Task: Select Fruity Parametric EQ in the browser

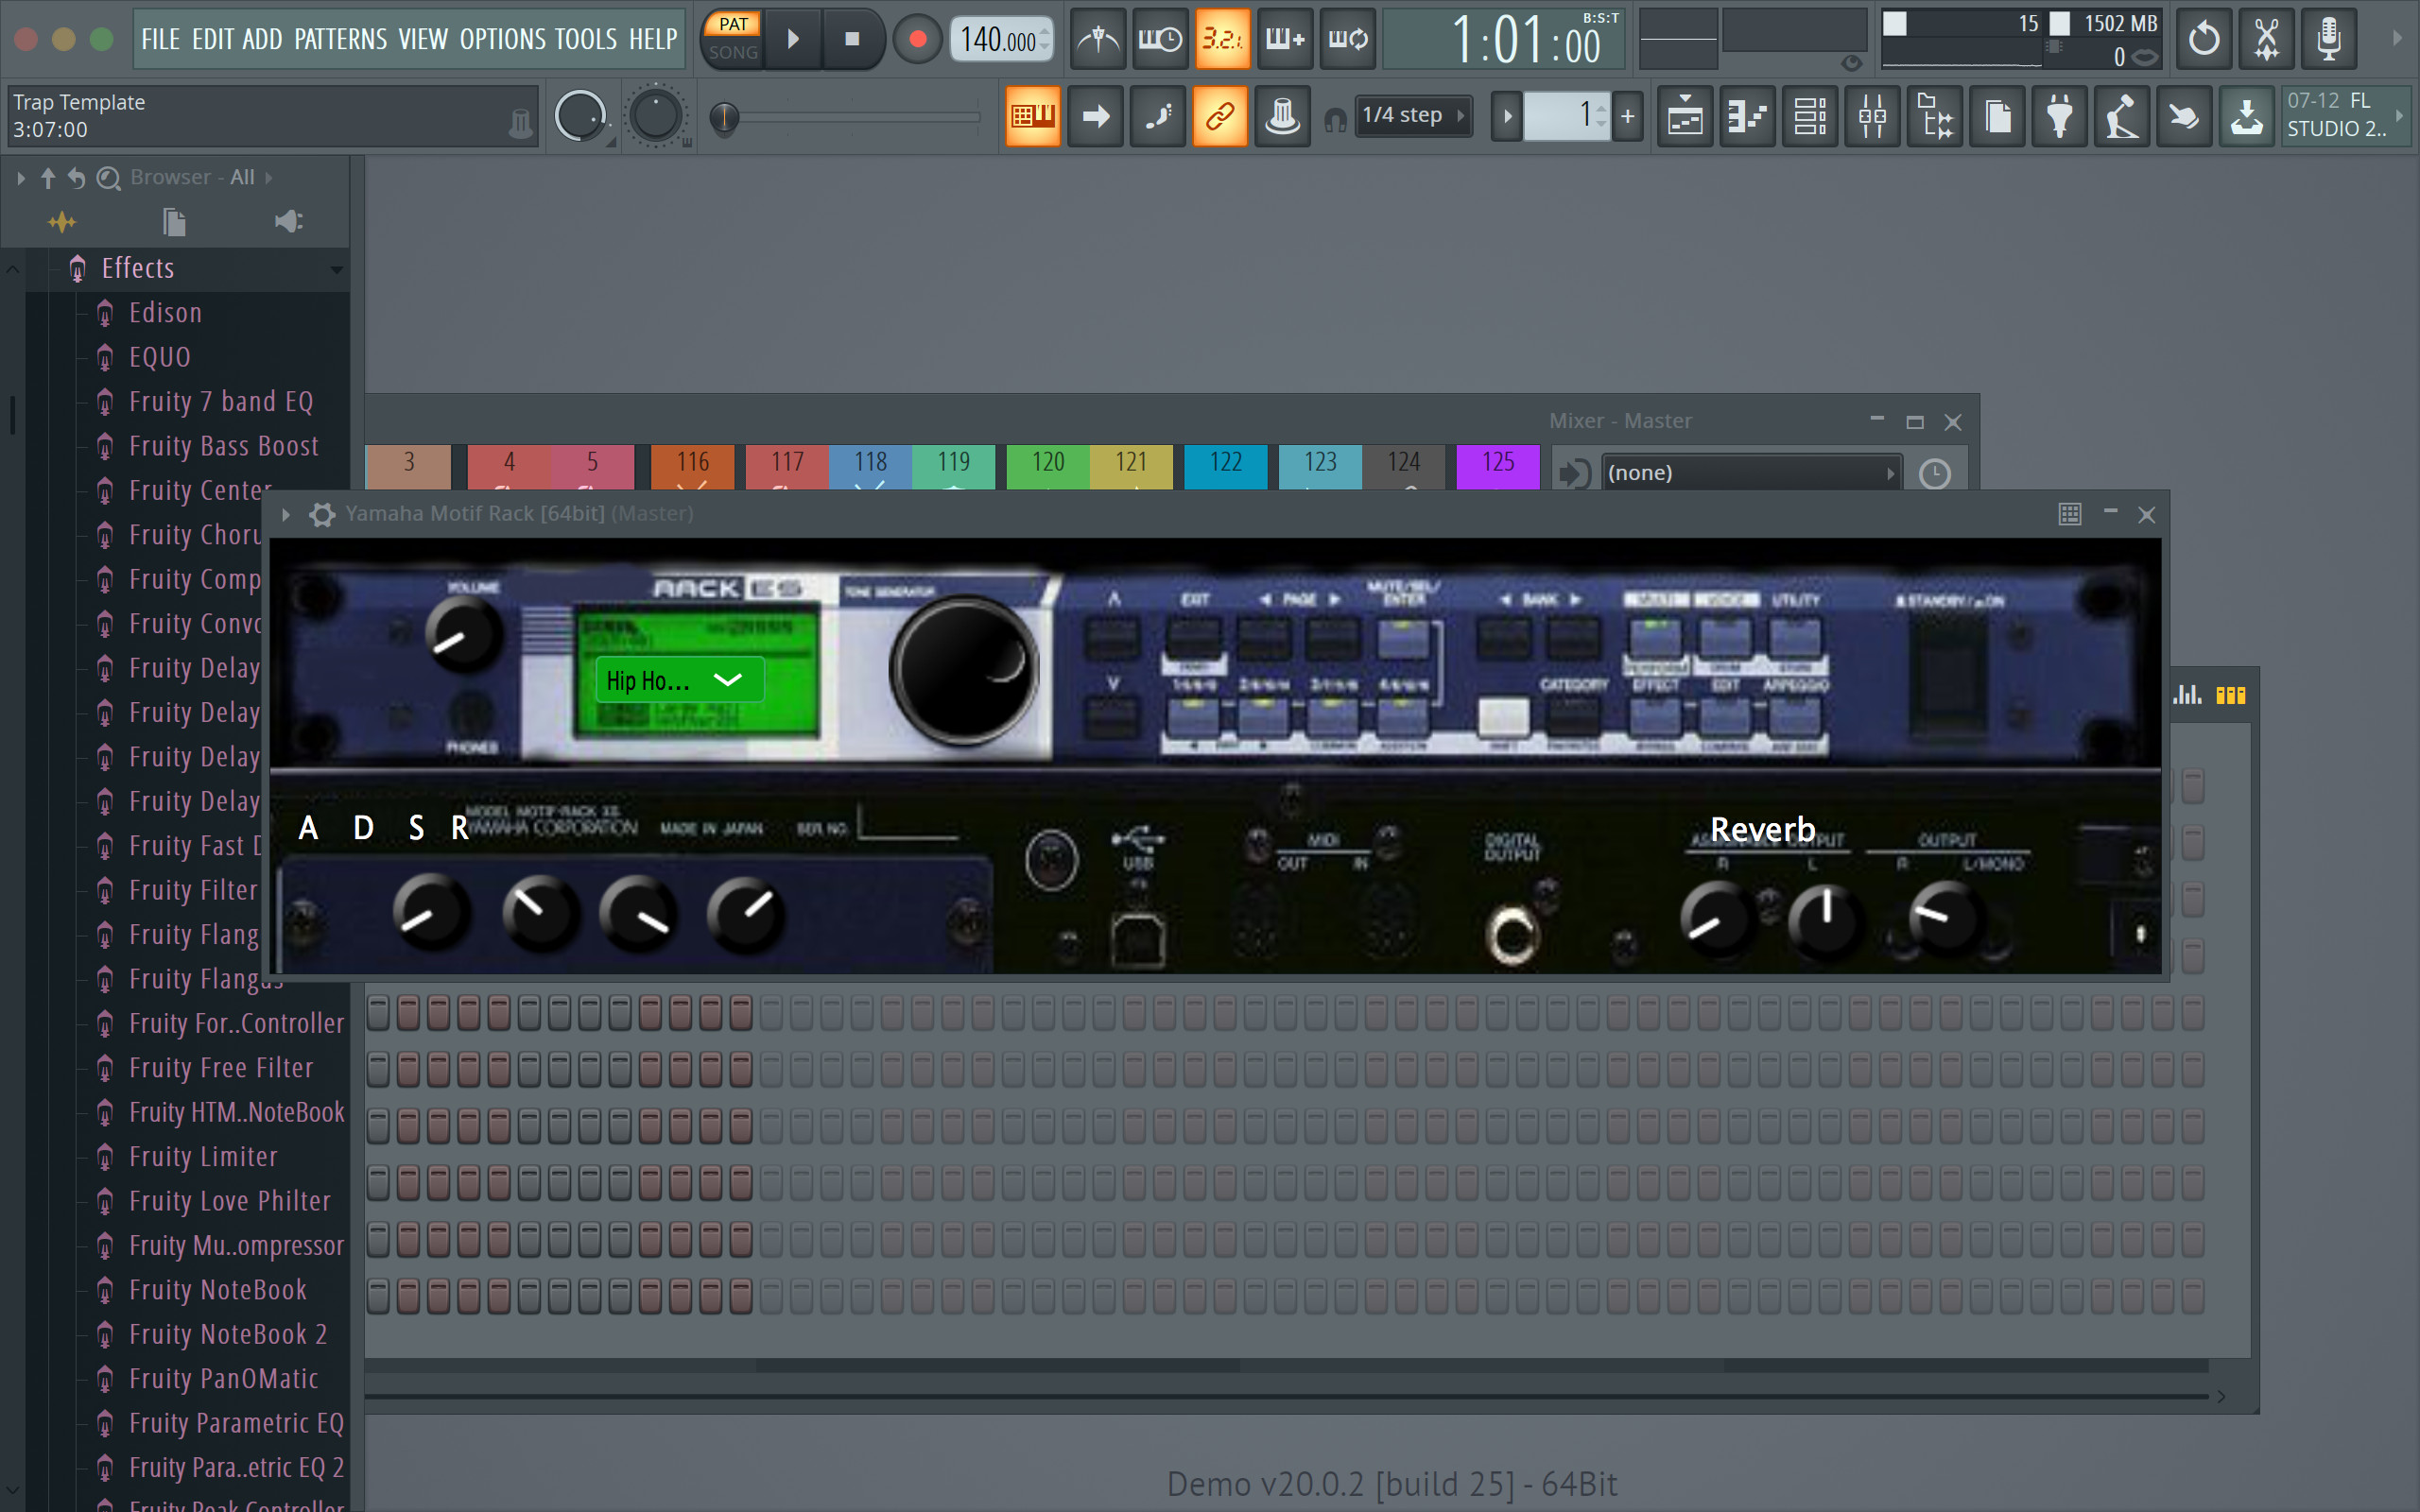Action: tap(236, 1423)
